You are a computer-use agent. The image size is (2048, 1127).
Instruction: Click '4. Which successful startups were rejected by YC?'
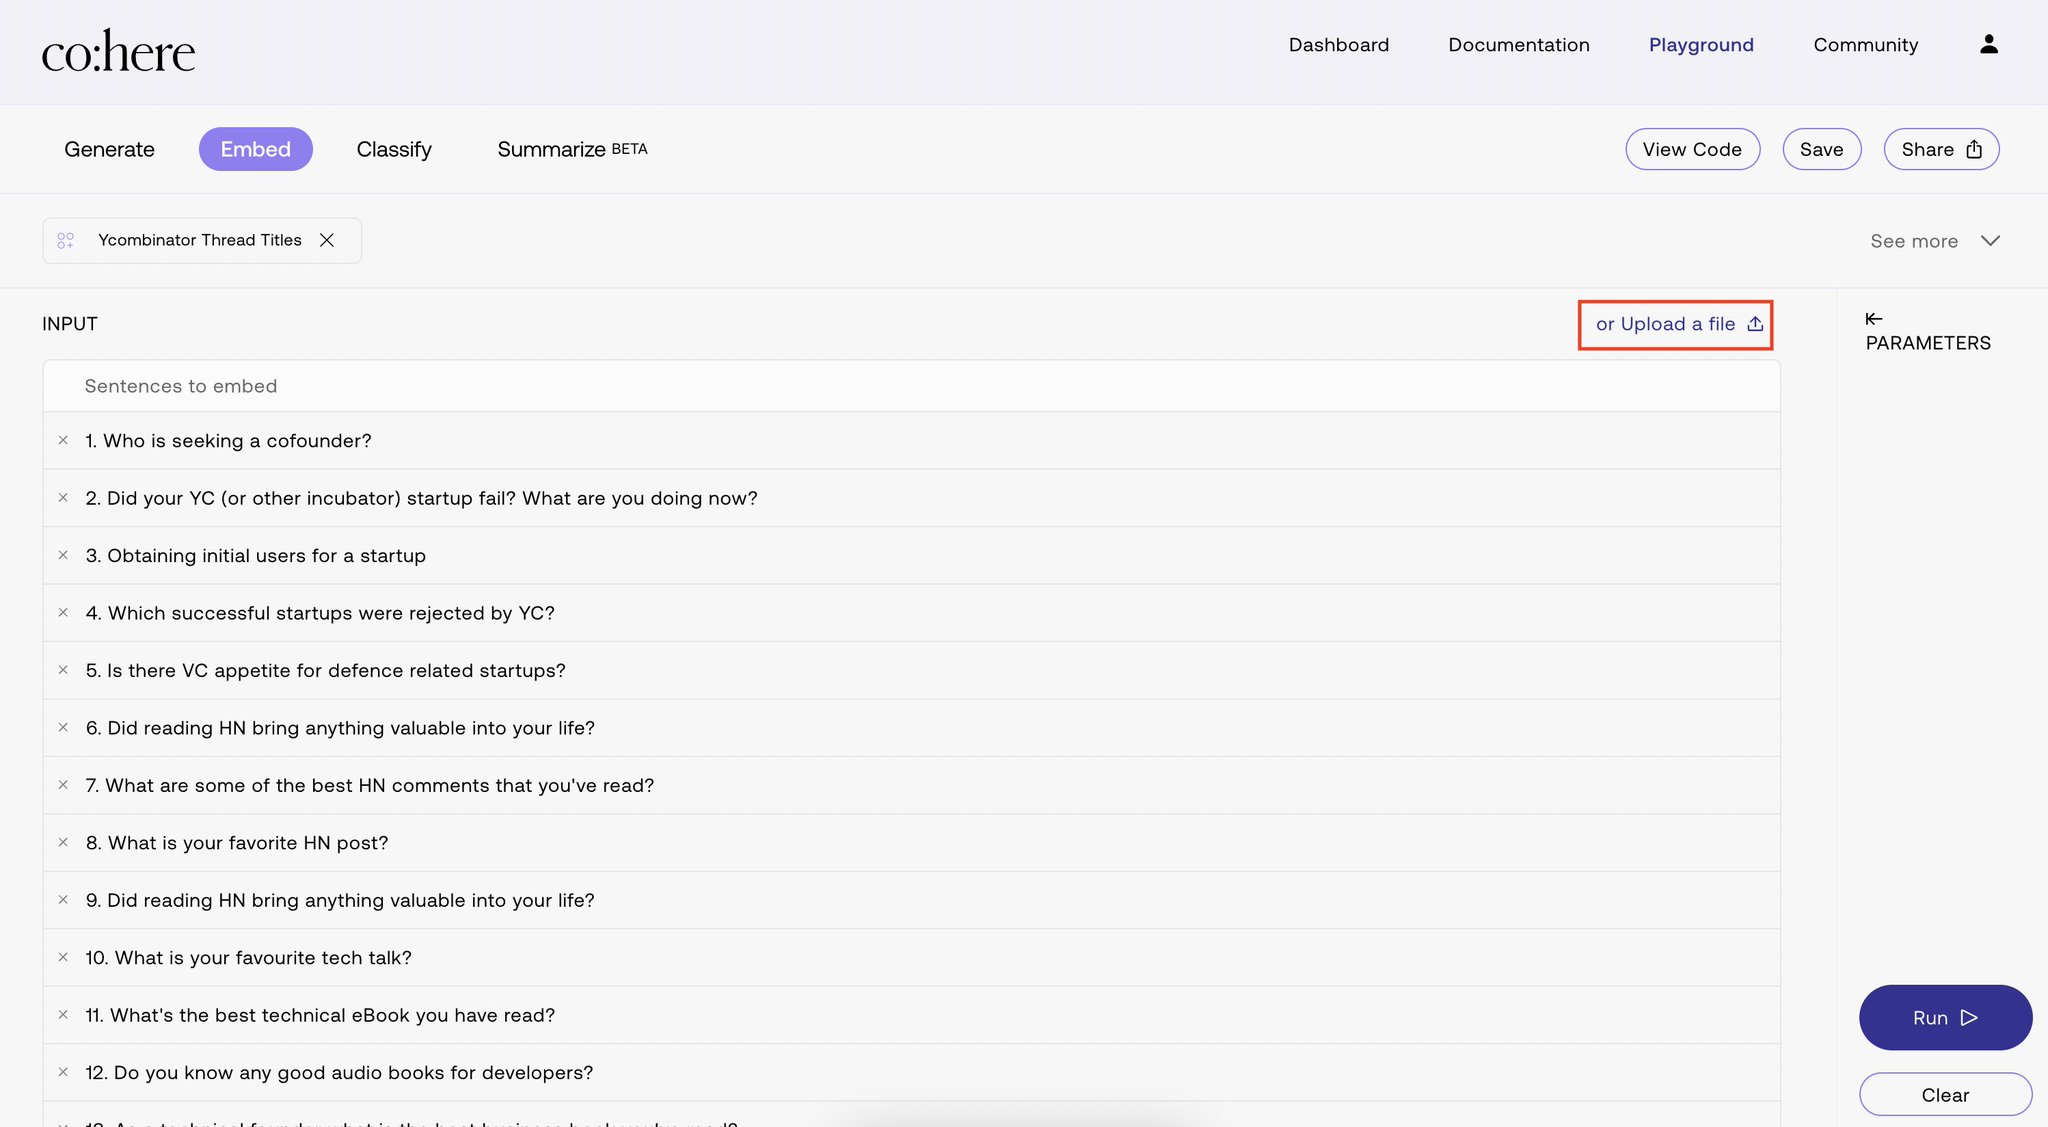320,613
